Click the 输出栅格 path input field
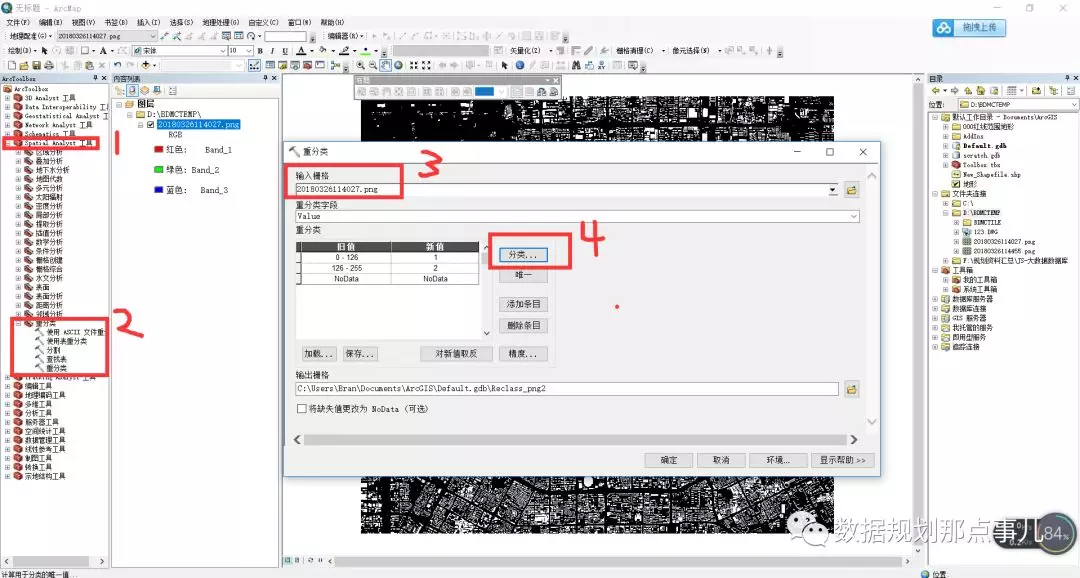 click(567, 389)
